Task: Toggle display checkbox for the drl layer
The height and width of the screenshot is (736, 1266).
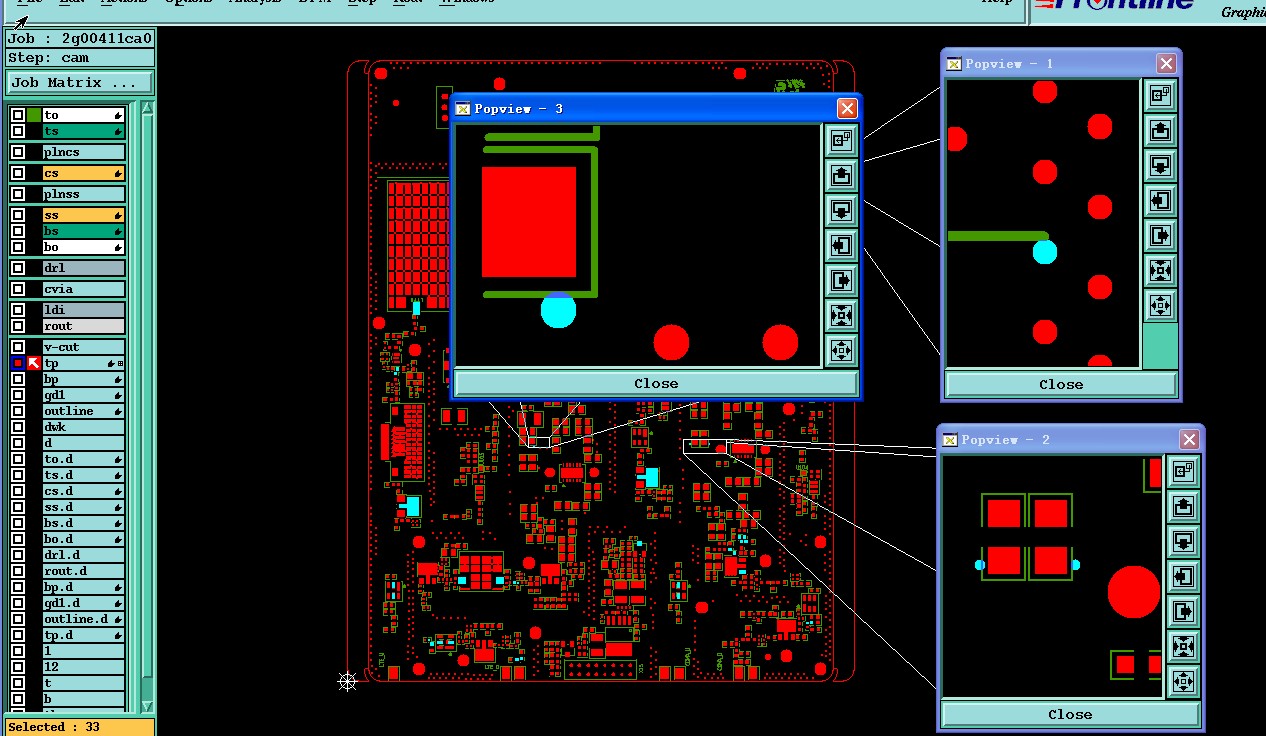Action: (x=18, y=268)
